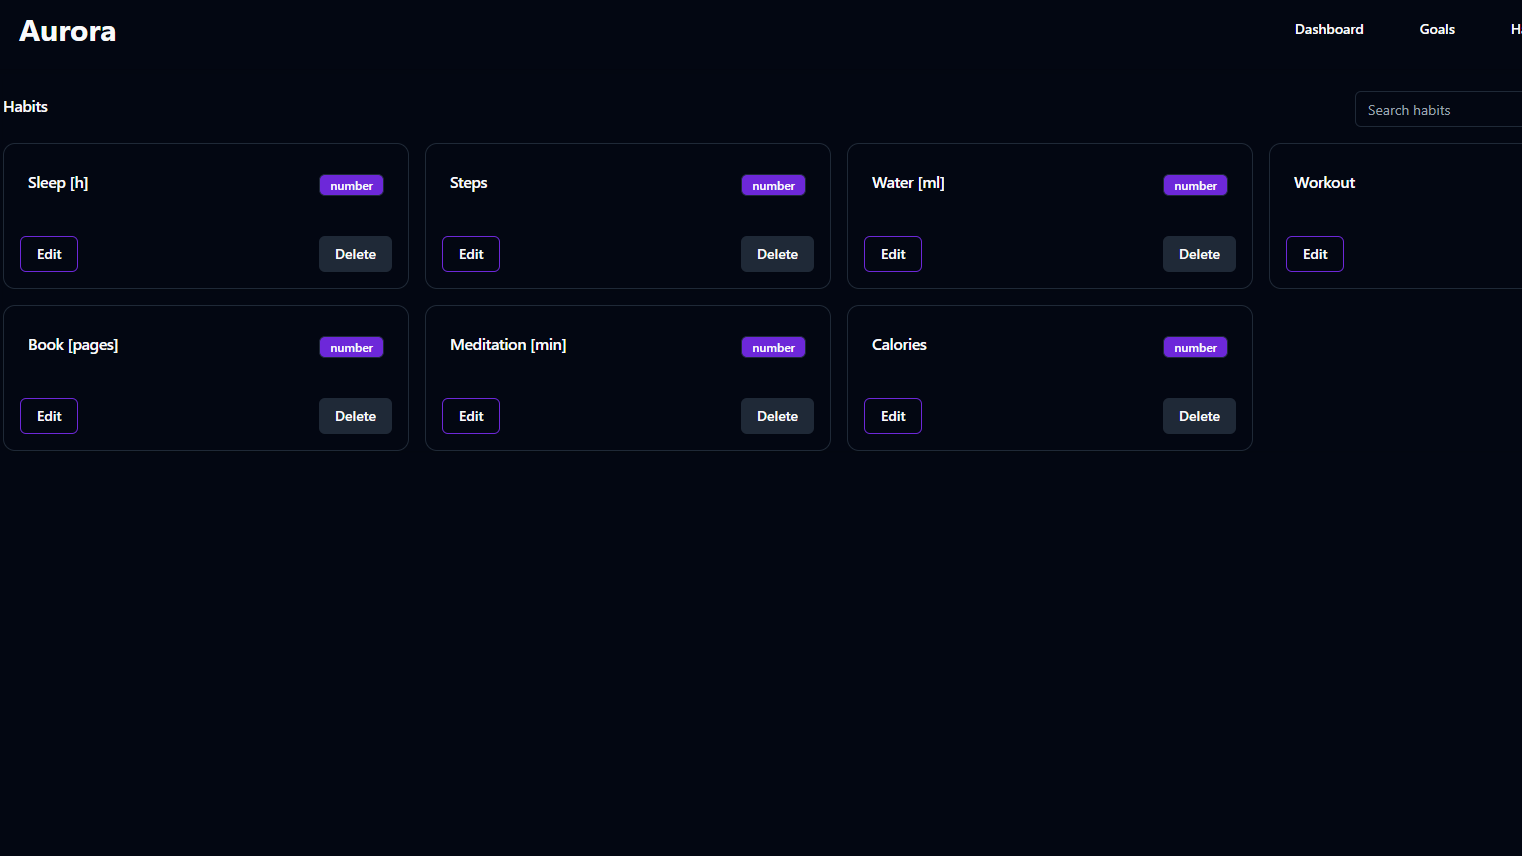
Task: Edit the Water [ml] habit
Action: [x=892, y=253]
